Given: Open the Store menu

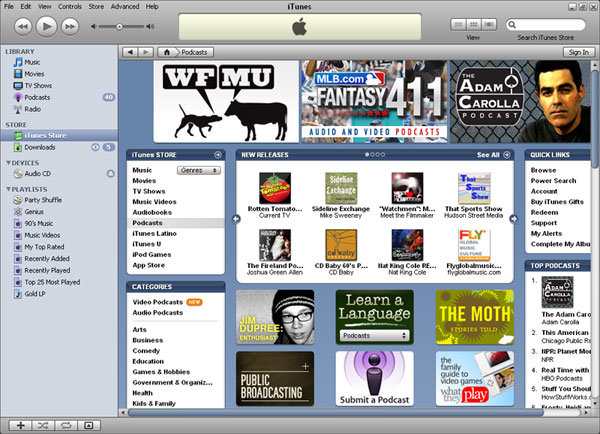Looking at the screenshot, I should 96,7.
